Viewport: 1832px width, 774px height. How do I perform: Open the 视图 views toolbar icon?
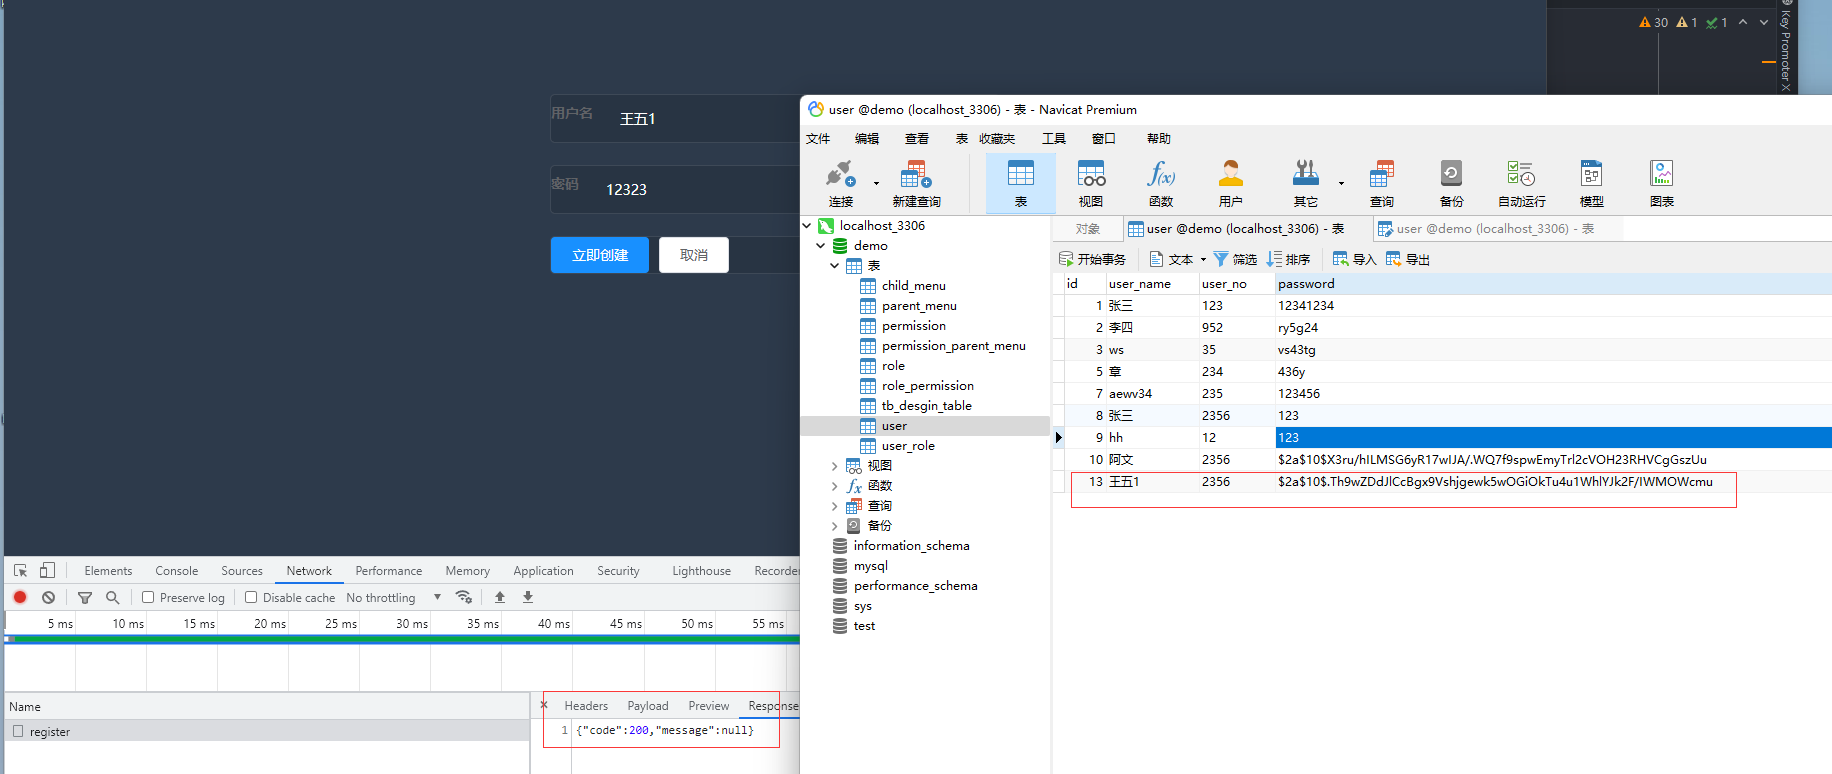1091,175
